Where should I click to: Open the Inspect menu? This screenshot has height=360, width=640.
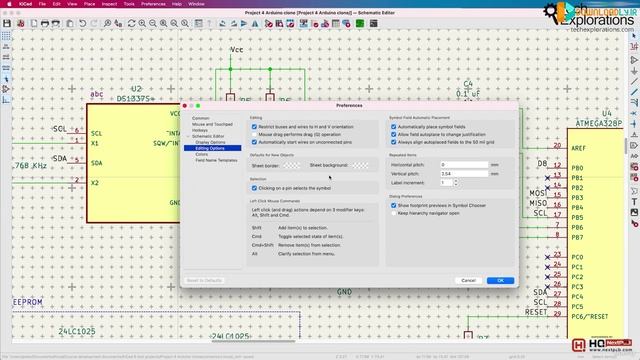coord(109,4)
